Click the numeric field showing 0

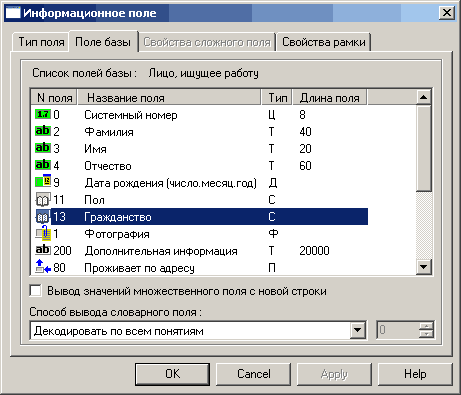coord(397,330)
